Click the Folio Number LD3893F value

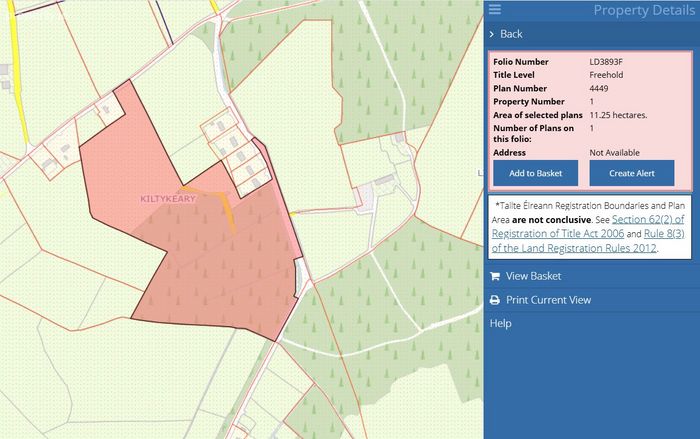point(606,62)
